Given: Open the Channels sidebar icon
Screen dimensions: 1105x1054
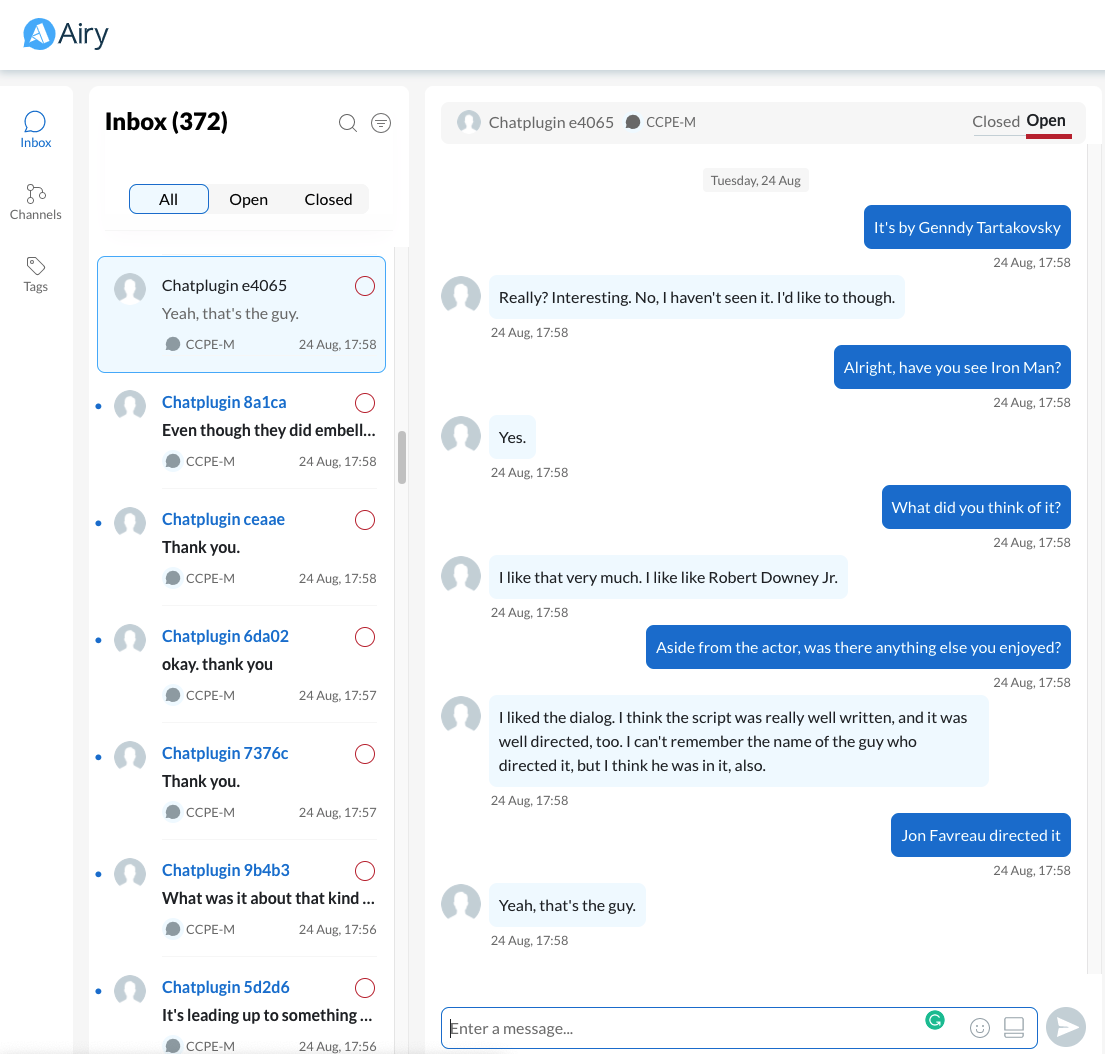Looking at the screenshot, I should click(x=35, y=201).
